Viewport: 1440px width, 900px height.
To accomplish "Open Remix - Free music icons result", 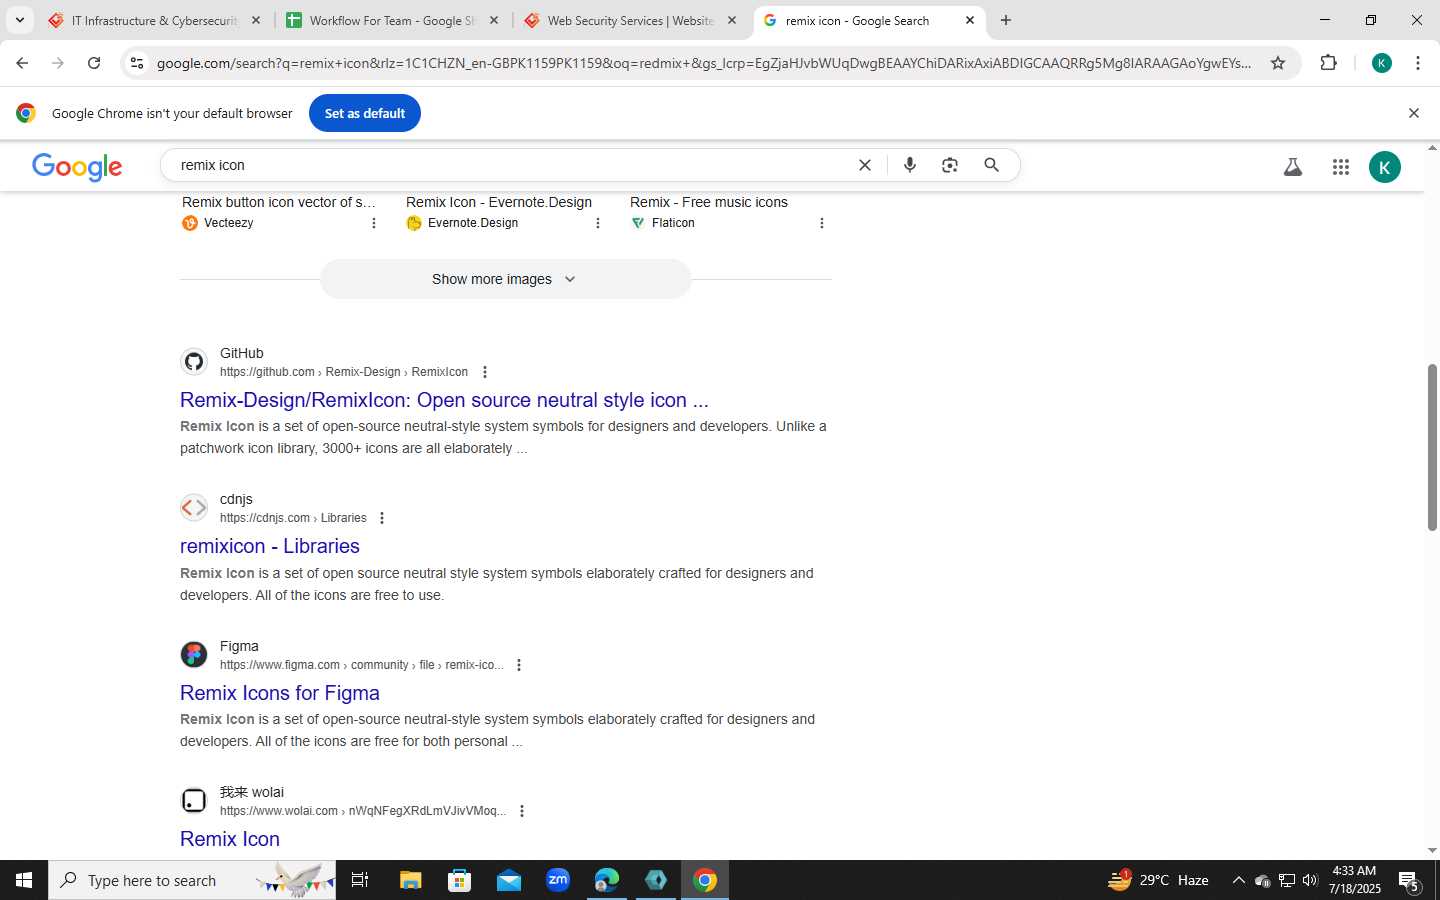I will (x=709, y=202).
